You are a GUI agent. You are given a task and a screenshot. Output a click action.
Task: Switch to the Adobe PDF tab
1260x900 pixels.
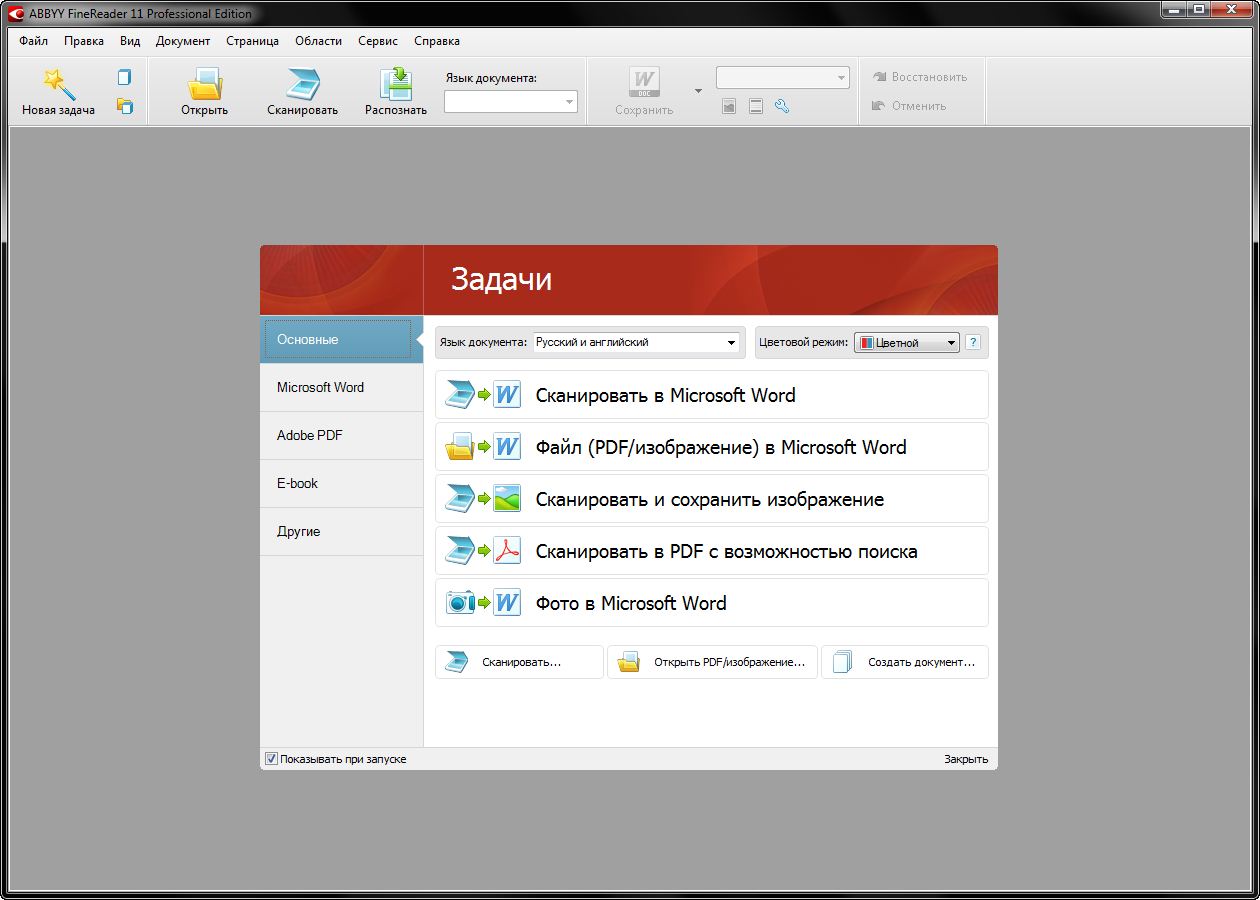[310, 436]
